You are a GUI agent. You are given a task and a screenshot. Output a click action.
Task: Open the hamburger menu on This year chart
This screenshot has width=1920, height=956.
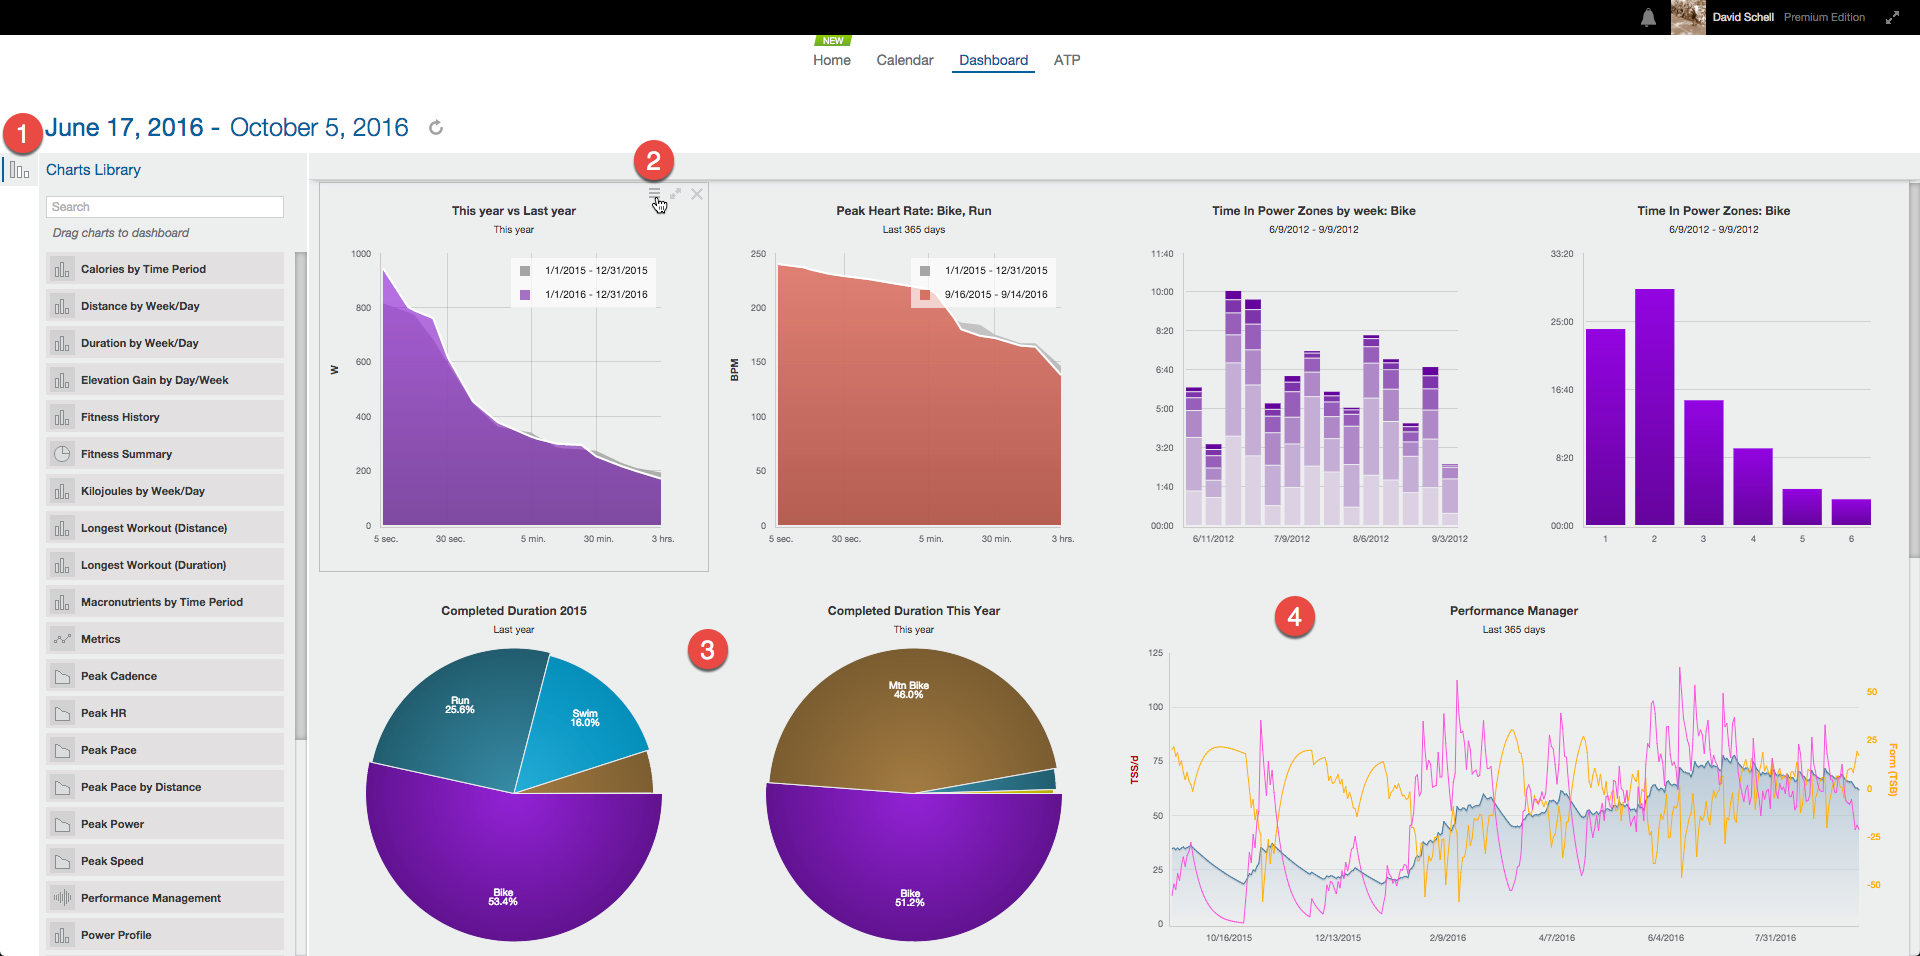click(654, 193)
